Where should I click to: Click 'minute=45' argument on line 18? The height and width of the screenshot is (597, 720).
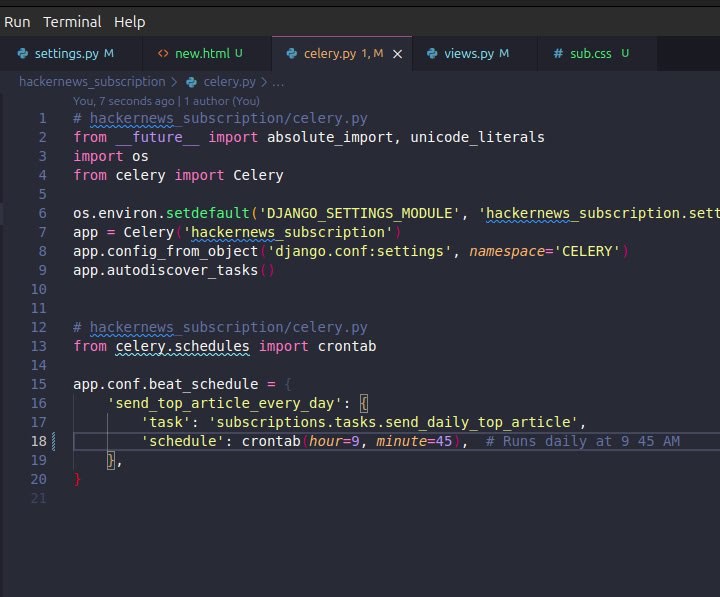(414, 441)
